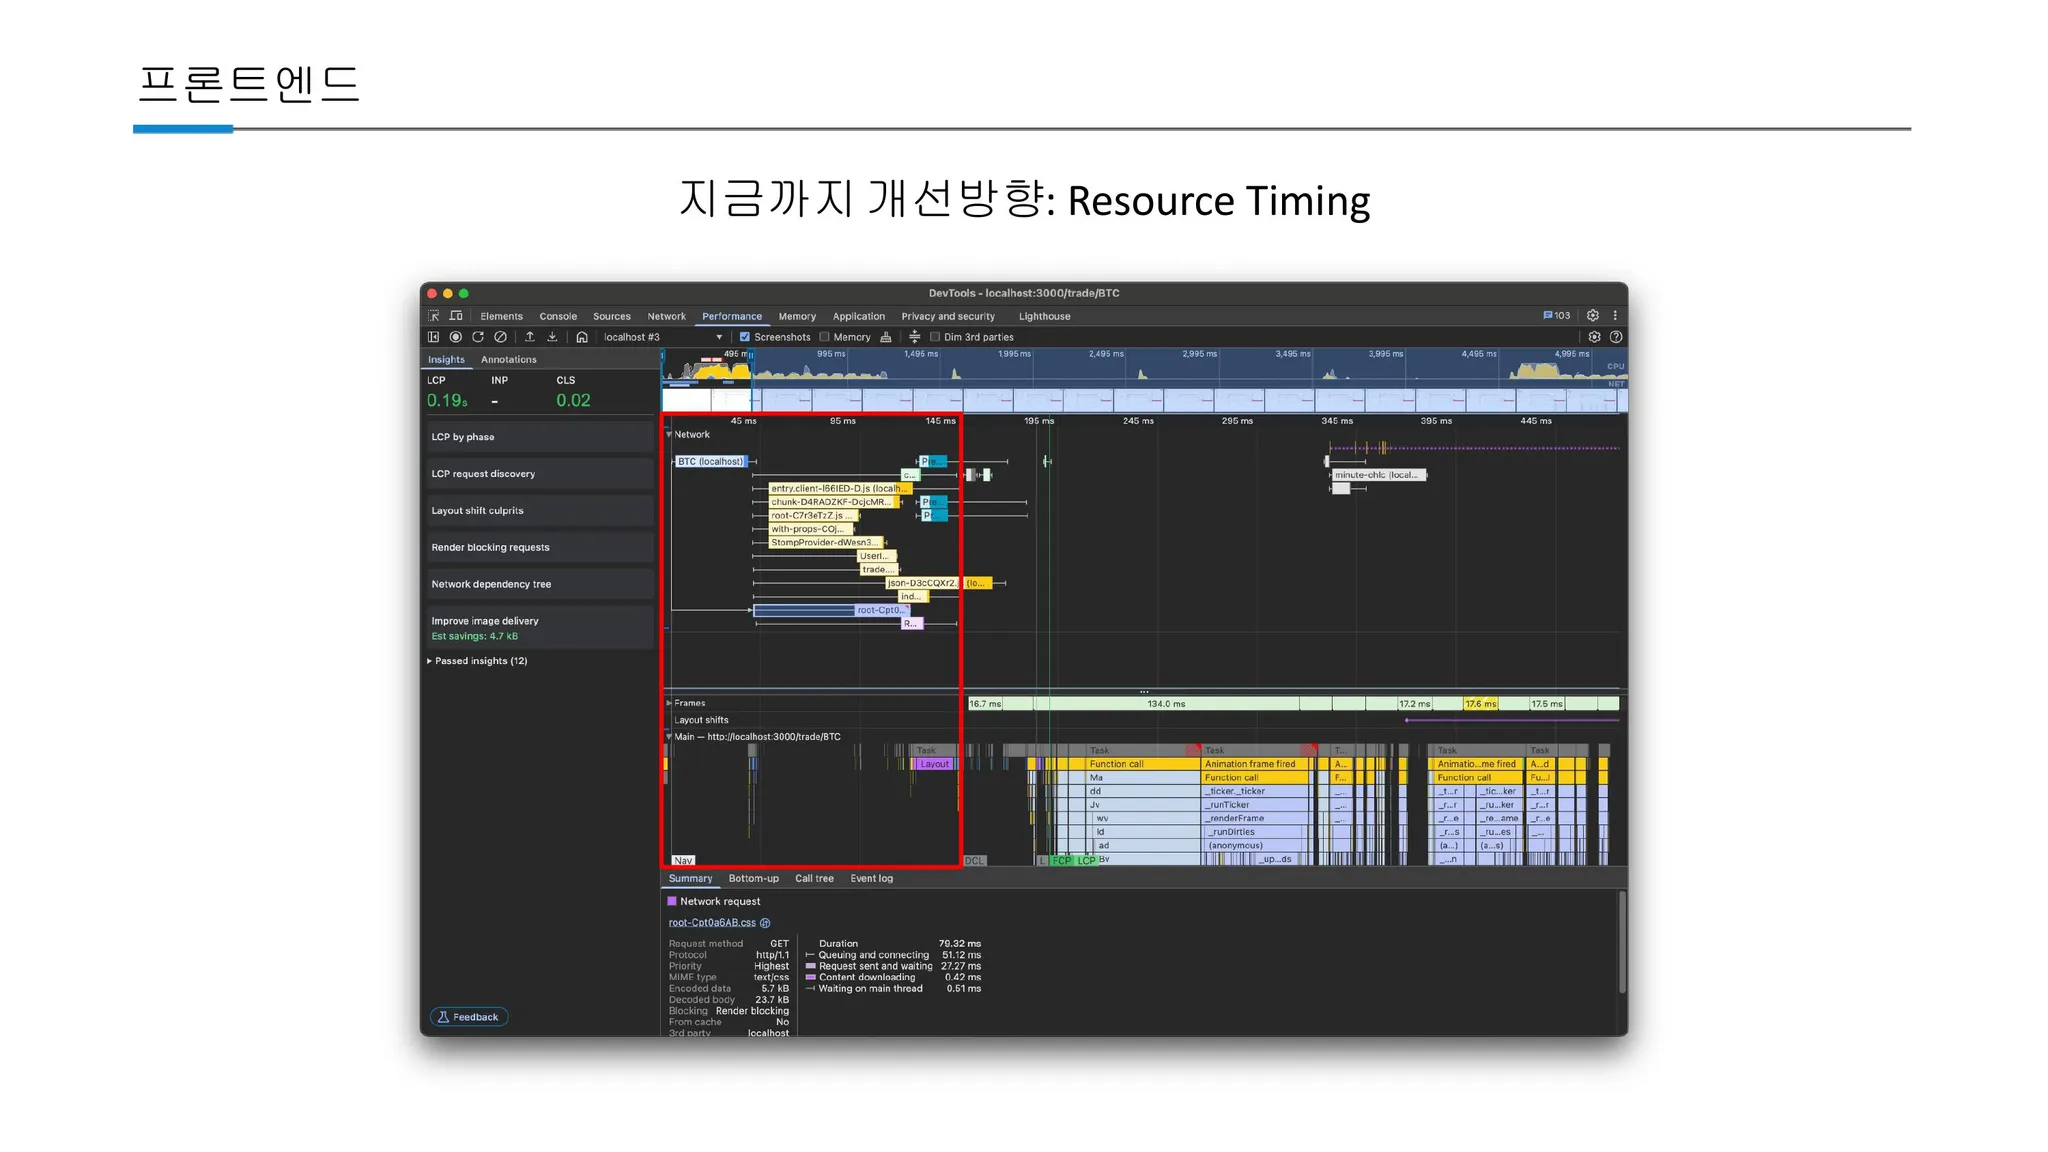
Task: Click the 134.0 ms frame bar
Action: point(1166,704)
